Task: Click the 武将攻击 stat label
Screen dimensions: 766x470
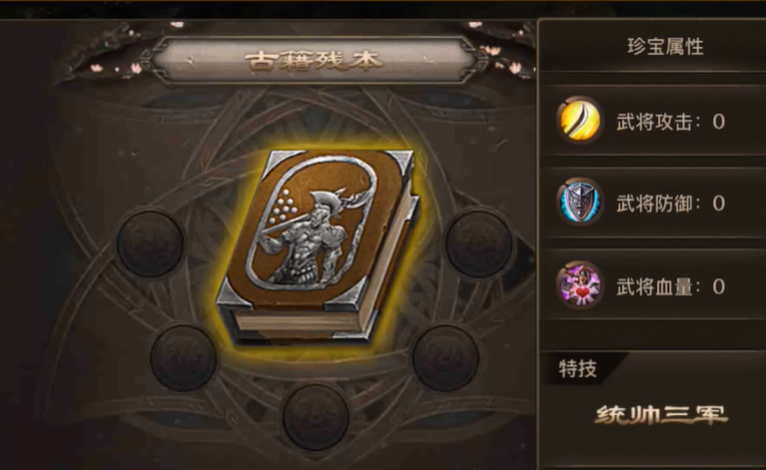Action: point(655,122)
